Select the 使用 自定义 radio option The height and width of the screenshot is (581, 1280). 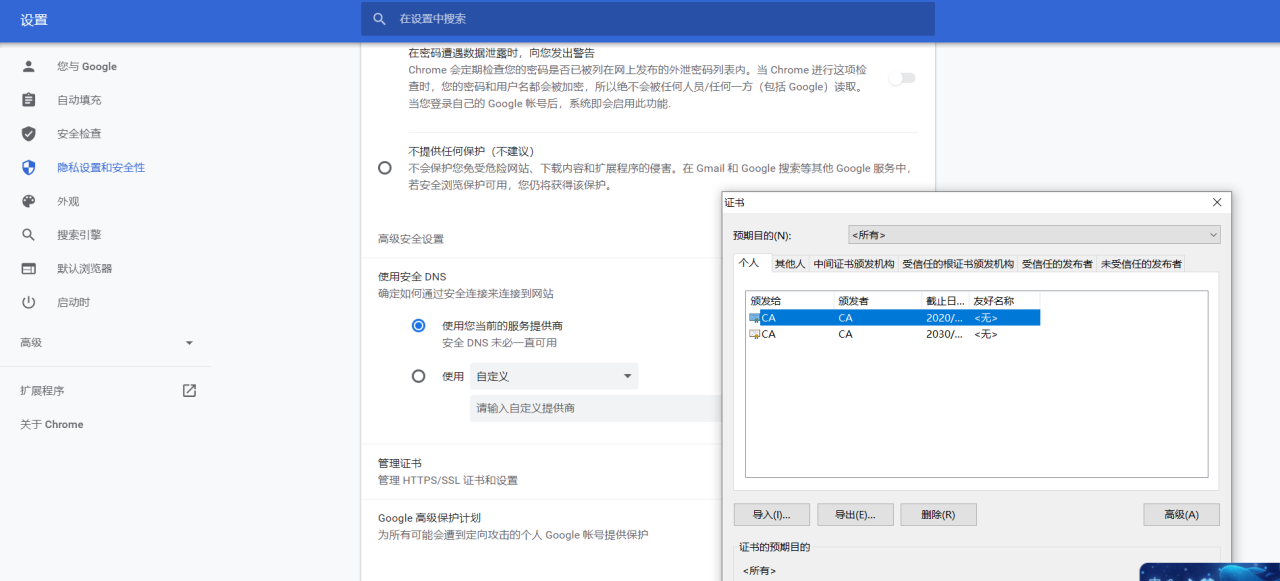coord(419,376)
